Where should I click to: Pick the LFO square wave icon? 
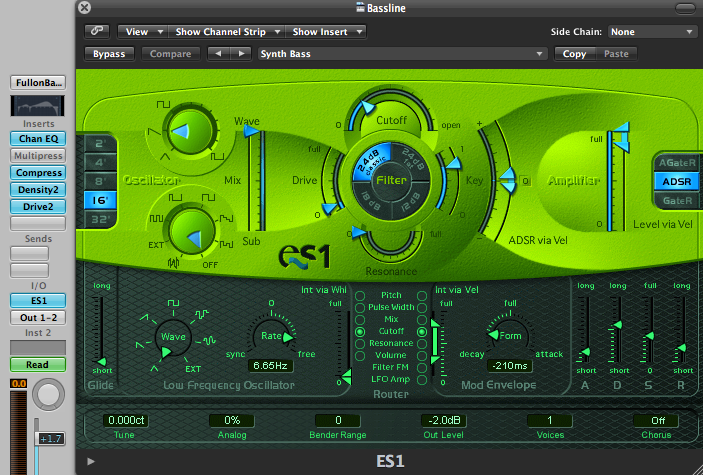[174, 303]
